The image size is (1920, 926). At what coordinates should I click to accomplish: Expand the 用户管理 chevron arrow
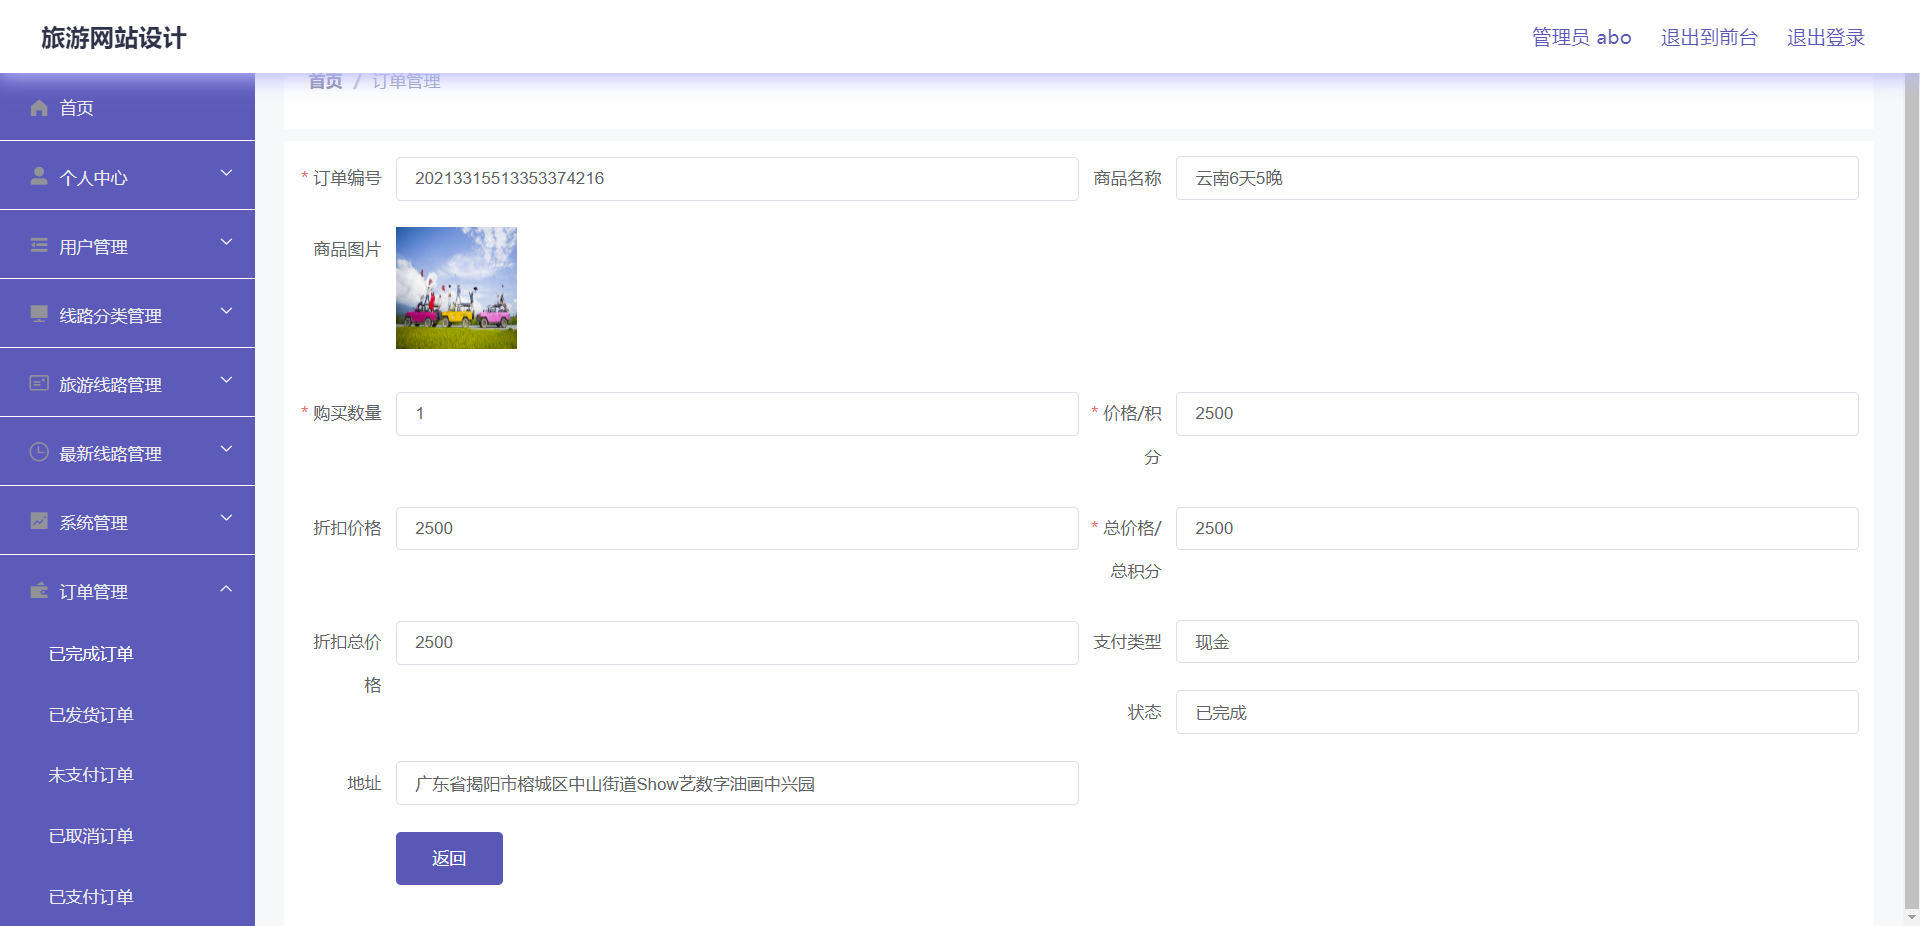[226, 243]
